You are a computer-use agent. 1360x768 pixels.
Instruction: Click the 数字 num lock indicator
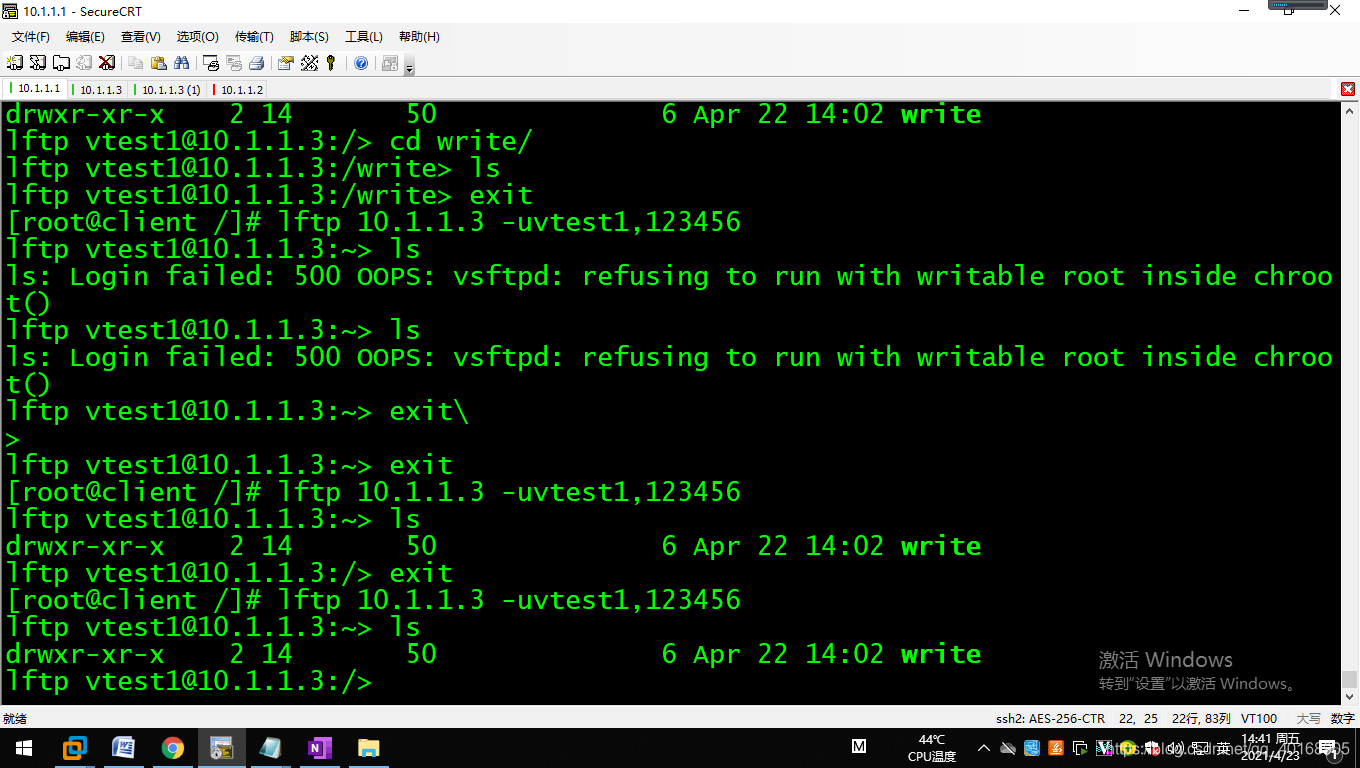(x=1343, y=719)
